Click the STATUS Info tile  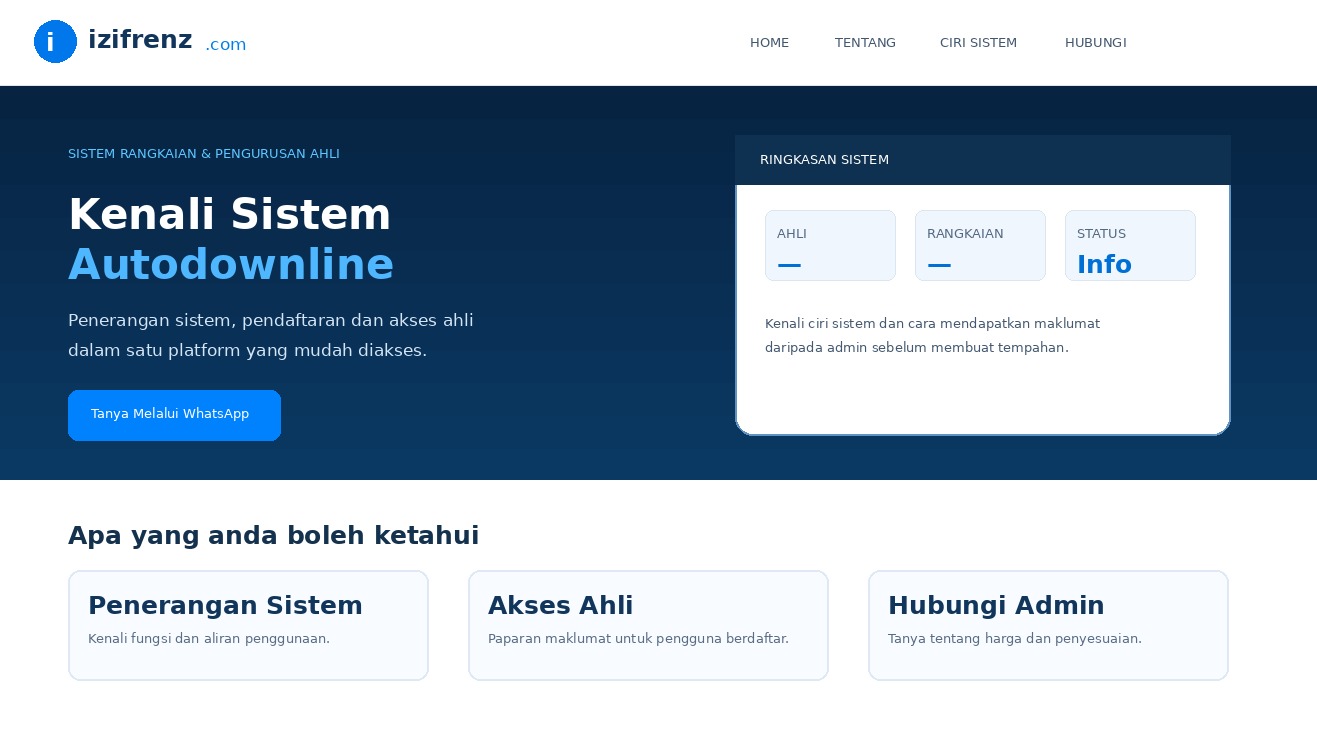(x=1130, y=245)
